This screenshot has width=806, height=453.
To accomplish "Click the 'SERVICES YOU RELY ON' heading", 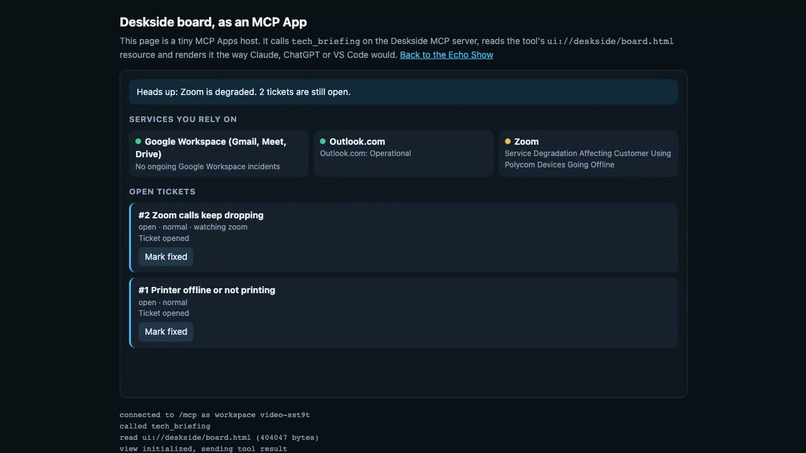I will tap(183, 119).
